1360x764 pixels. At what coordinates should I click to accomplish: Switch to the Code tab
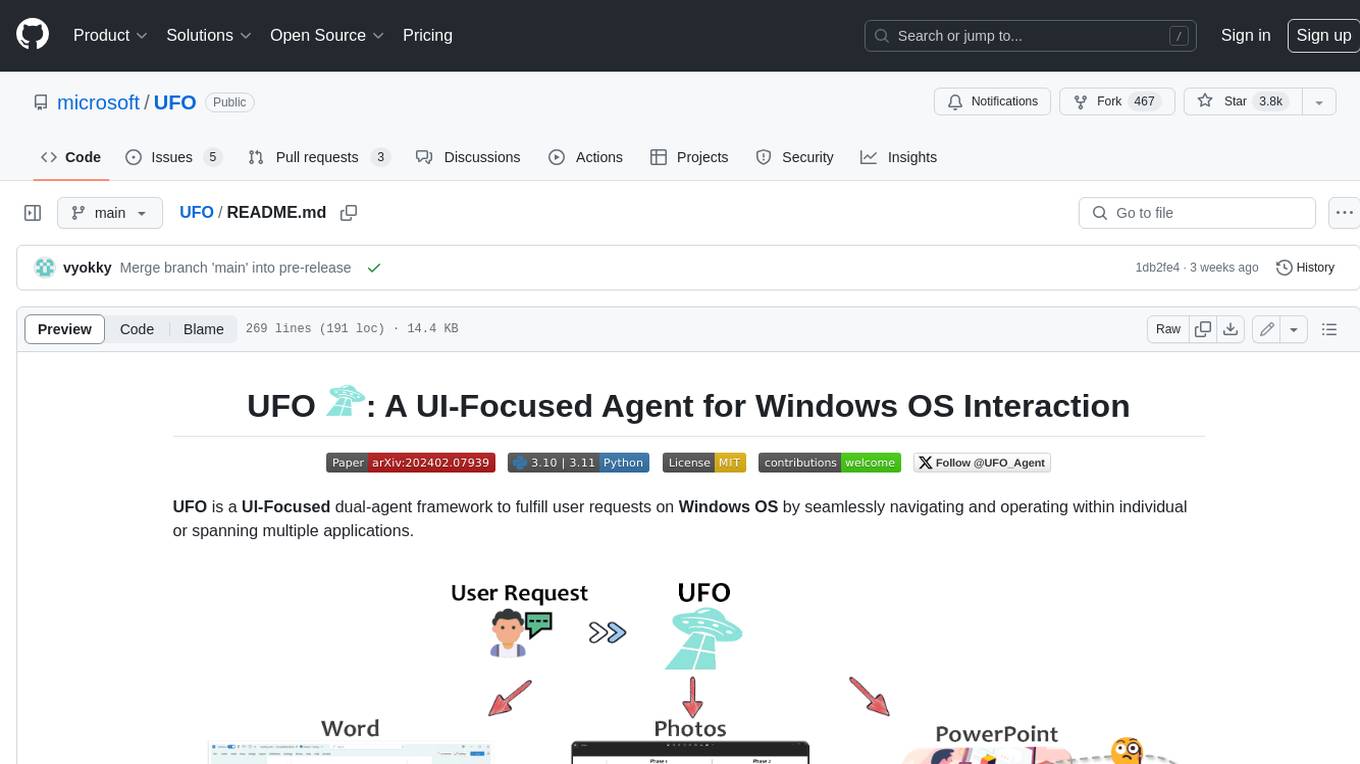[x=71, y=157]
